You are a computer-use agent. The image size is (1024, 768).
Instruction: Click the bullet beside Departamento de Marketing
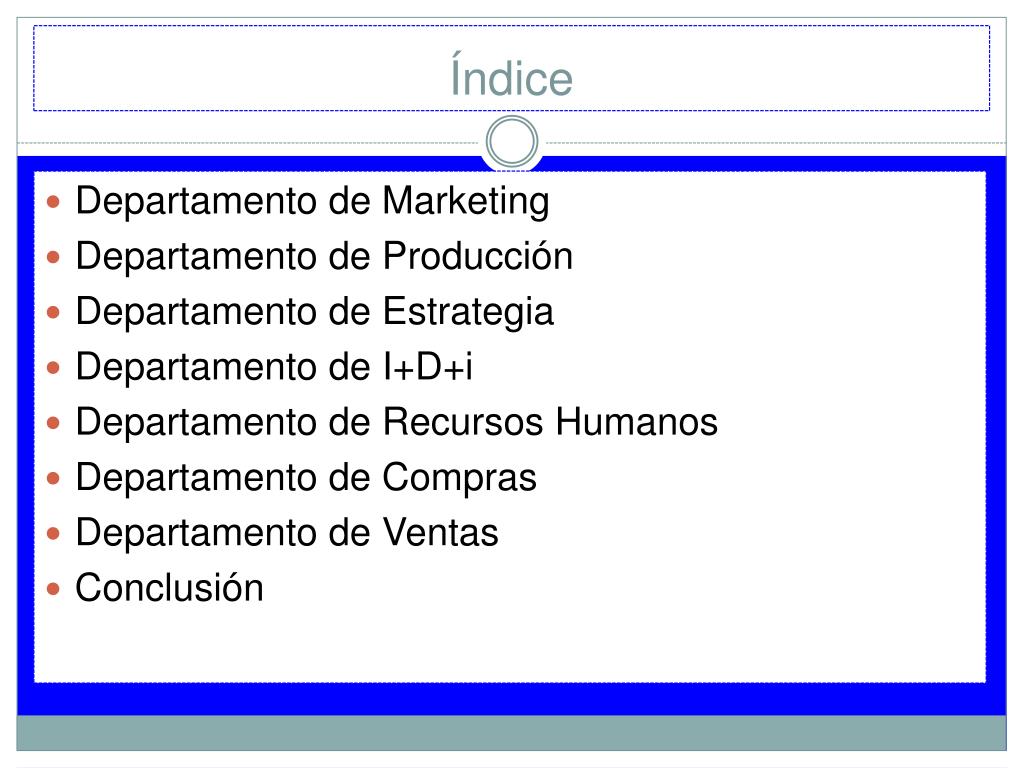[54, 201]
